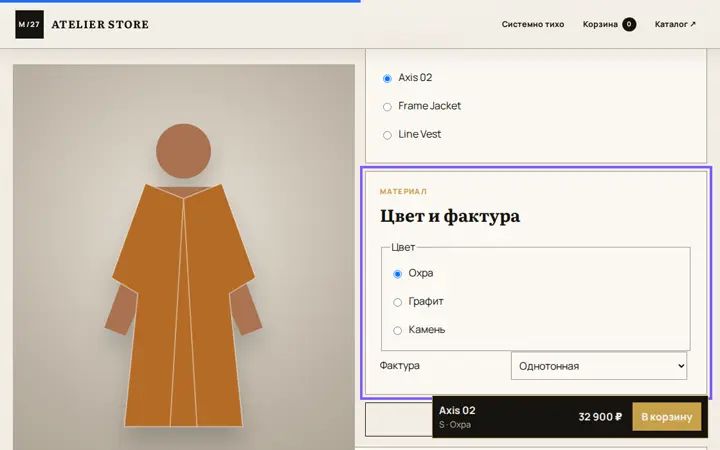The height and width of the screenshot is (450, 720).
Task: Click the Цвет и фактура heading
Action: click(450, 216)
